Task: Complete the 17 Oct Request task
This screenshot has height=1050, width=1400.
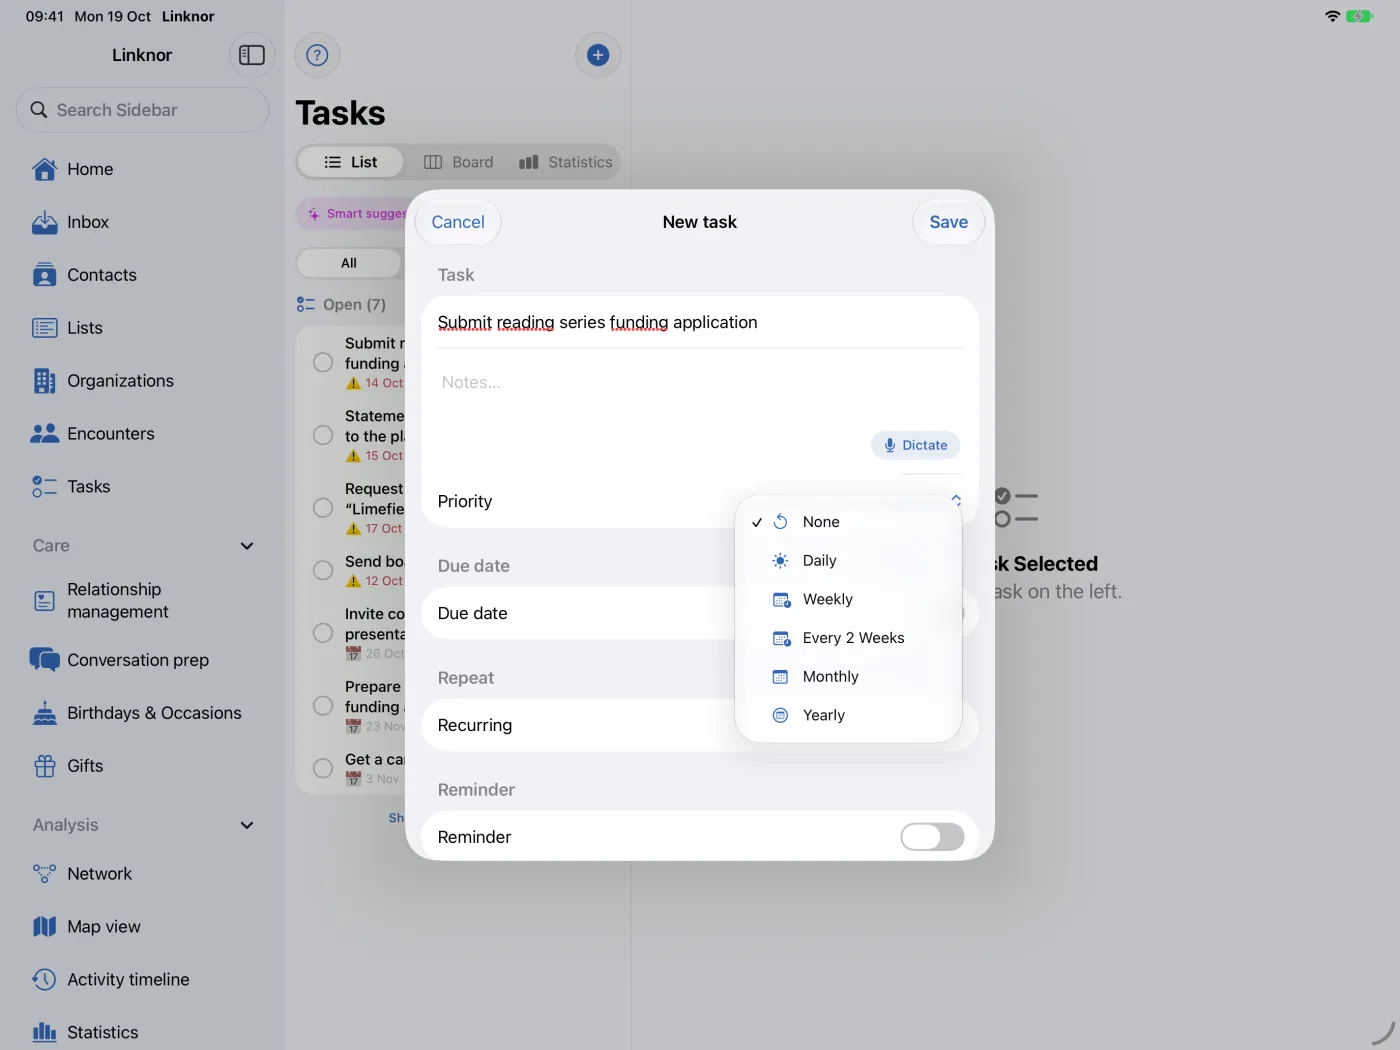Action: [x=323, y=508]
